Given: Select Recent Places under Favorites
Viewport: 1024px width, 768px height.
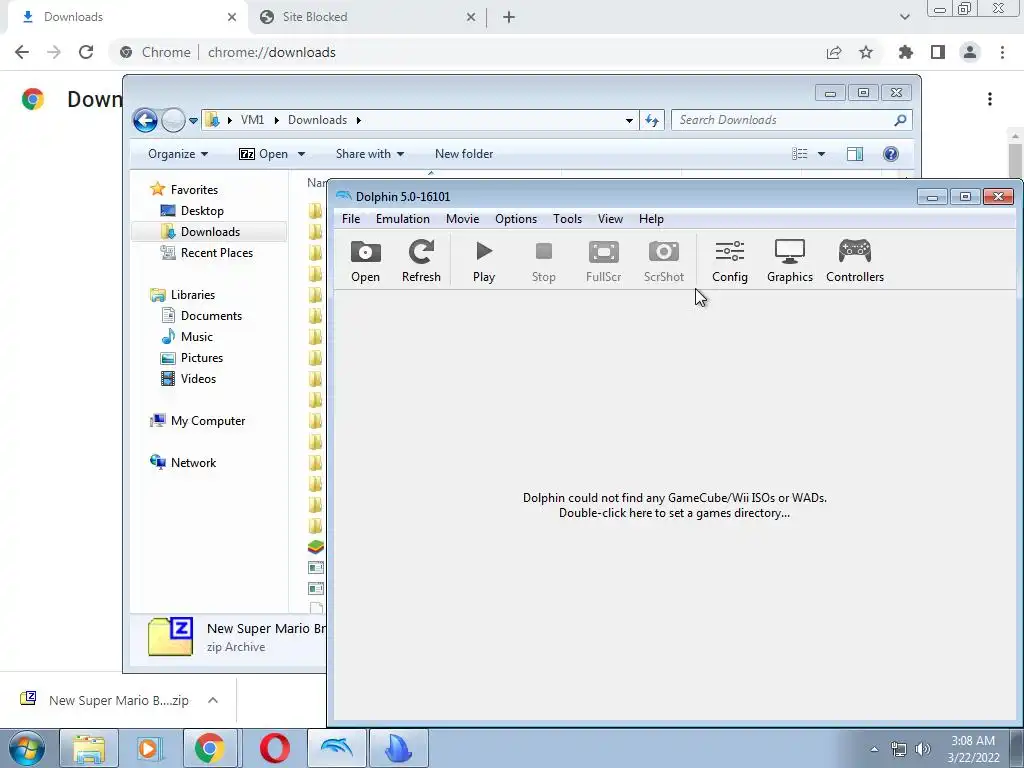Looking at the screenshot, I should point(217,253).
